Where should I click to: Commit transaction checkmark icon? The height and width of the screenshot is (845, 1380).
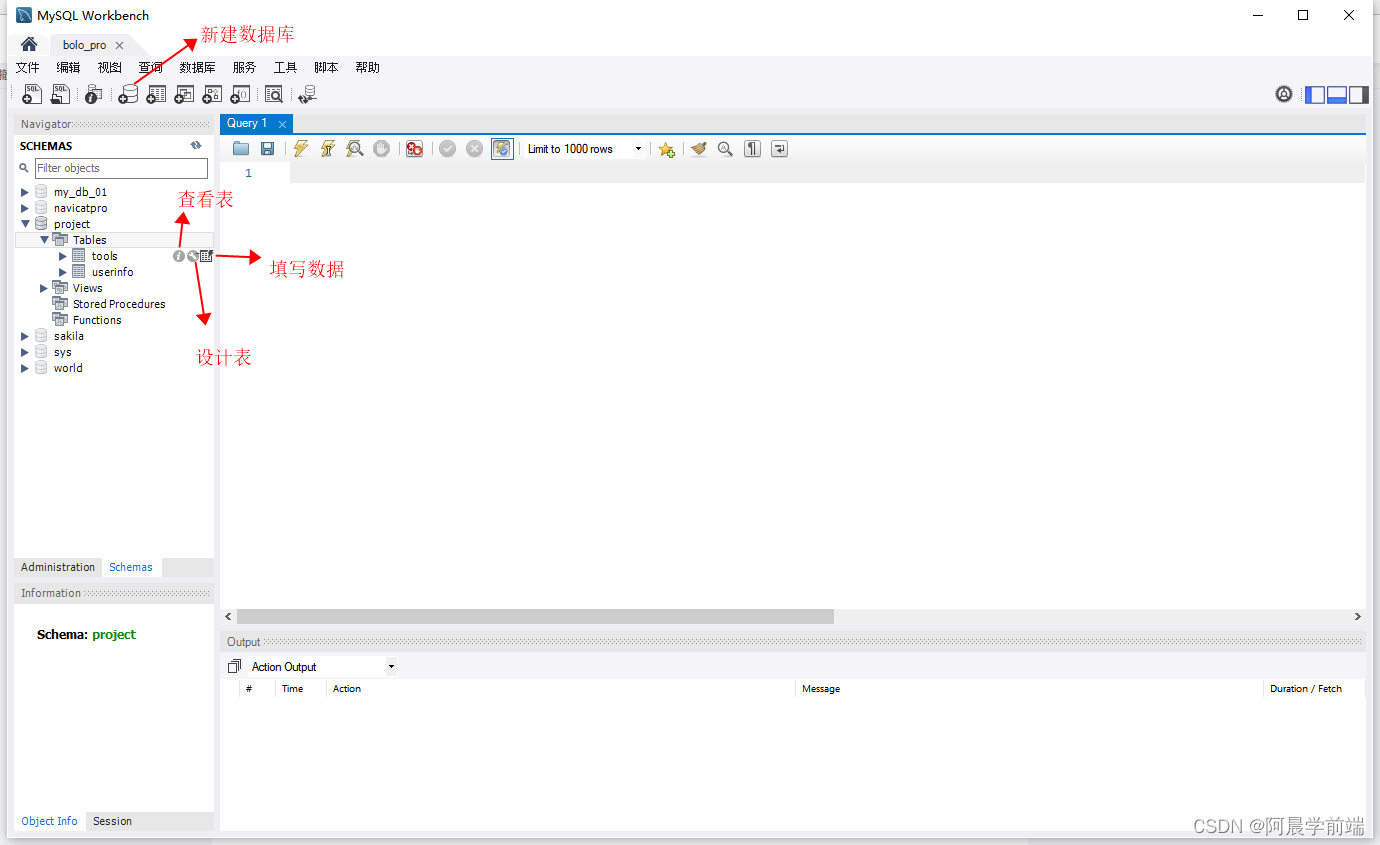447,149
